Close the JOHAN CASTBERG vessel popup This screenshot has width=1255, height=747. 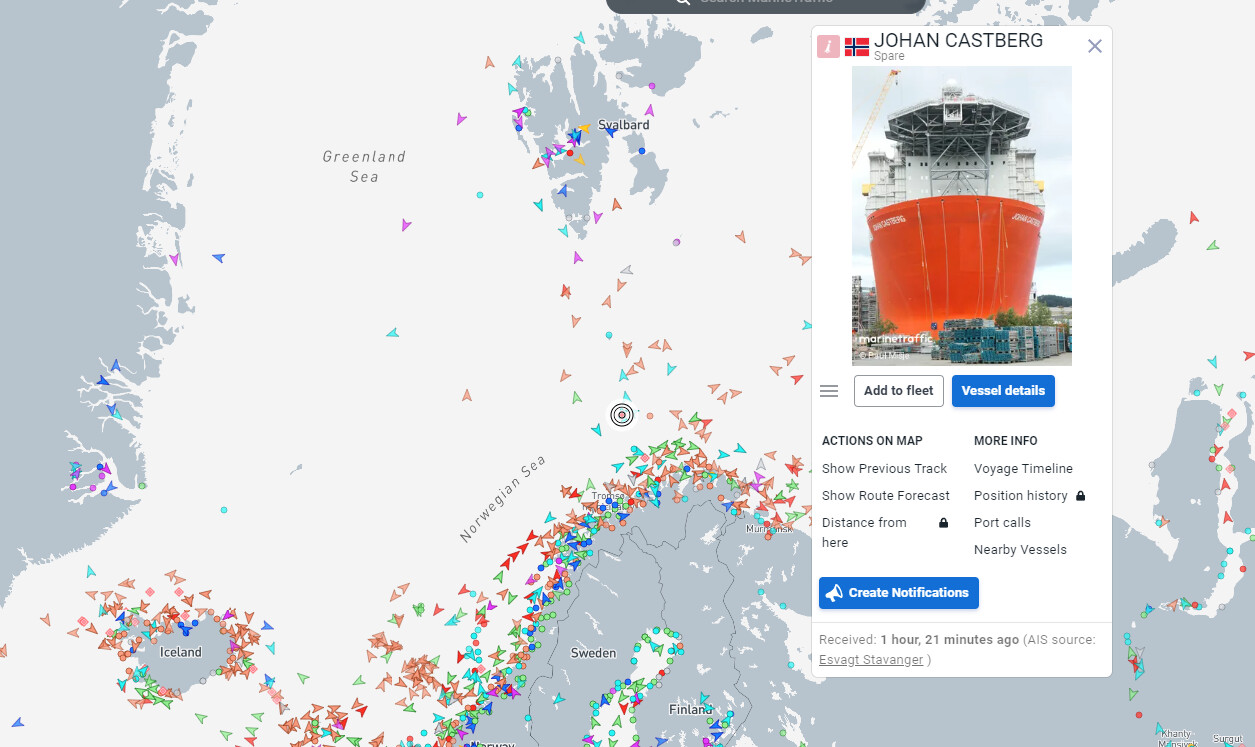coord(1095,46)
